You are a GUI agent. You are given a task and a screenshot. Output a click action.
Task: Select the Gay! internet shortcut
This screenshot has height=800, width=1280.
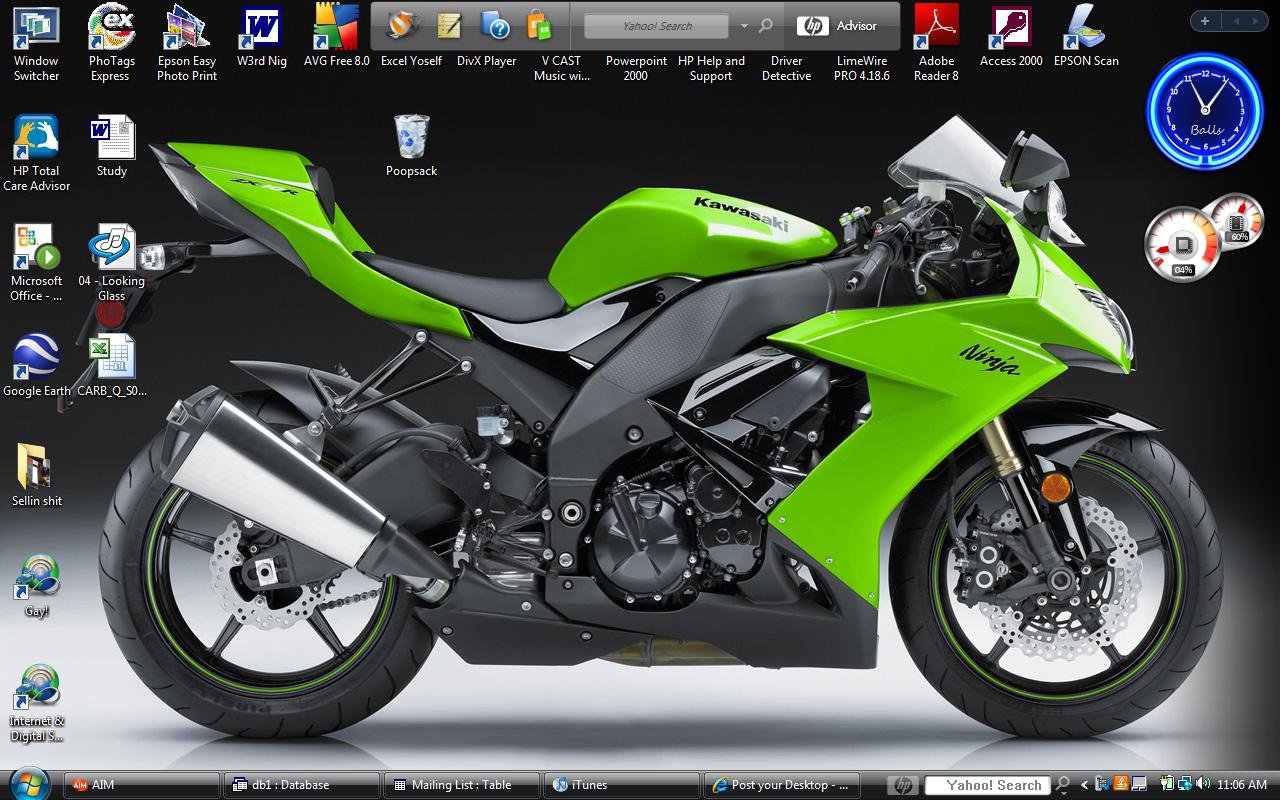pyautogui.click(x=36, y=587)
